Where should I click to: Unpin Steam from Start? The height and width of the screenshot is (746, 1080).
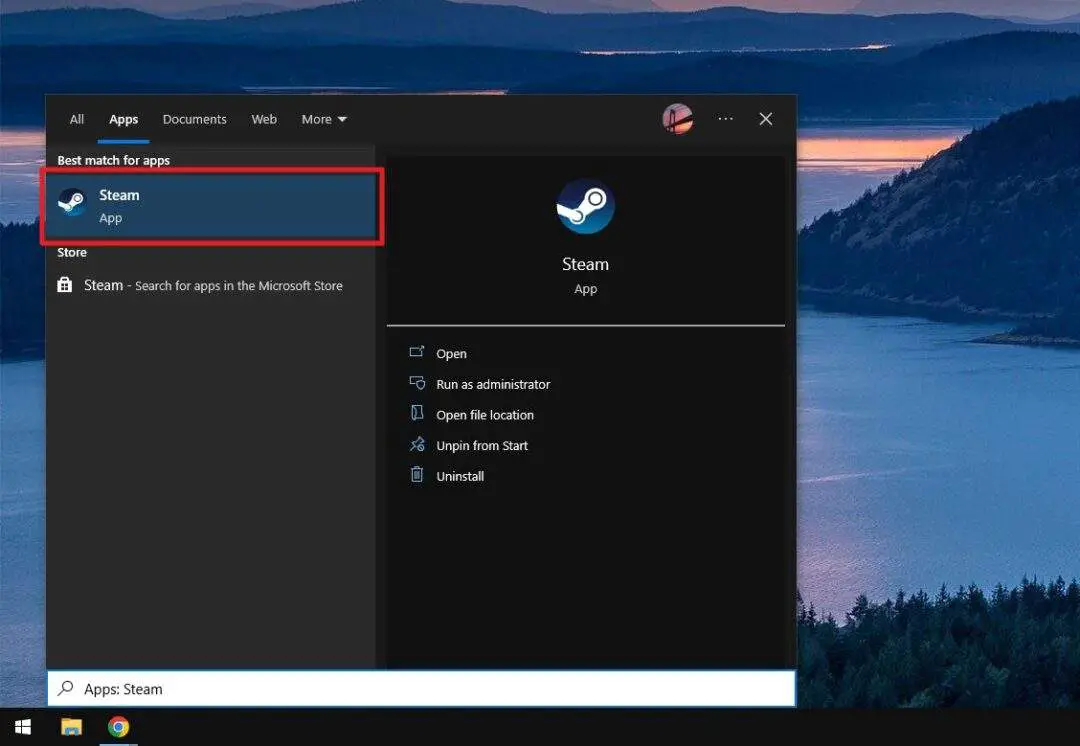[481, 445]
